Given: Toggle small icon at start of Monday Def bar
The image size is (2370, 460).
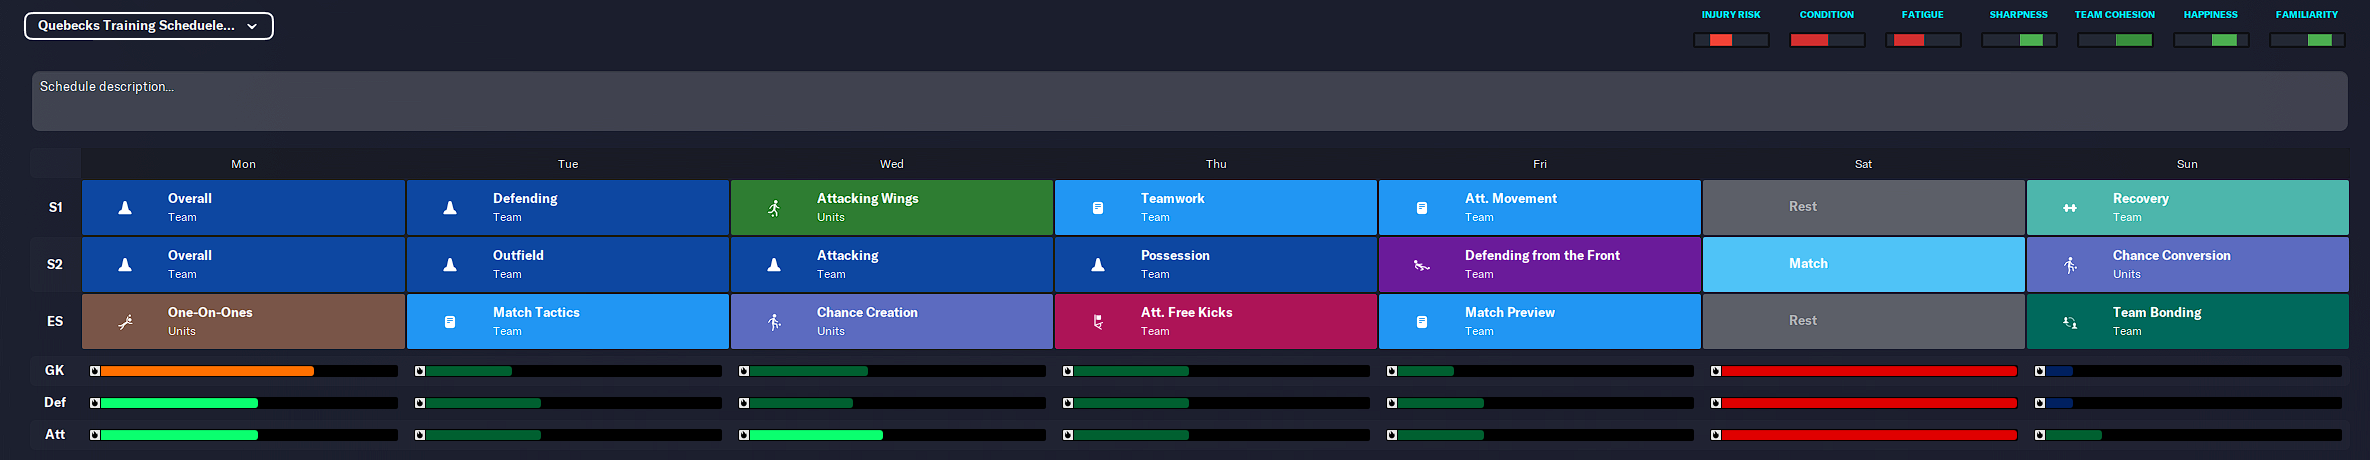Looking at the screenshot, I should [95, 403].
